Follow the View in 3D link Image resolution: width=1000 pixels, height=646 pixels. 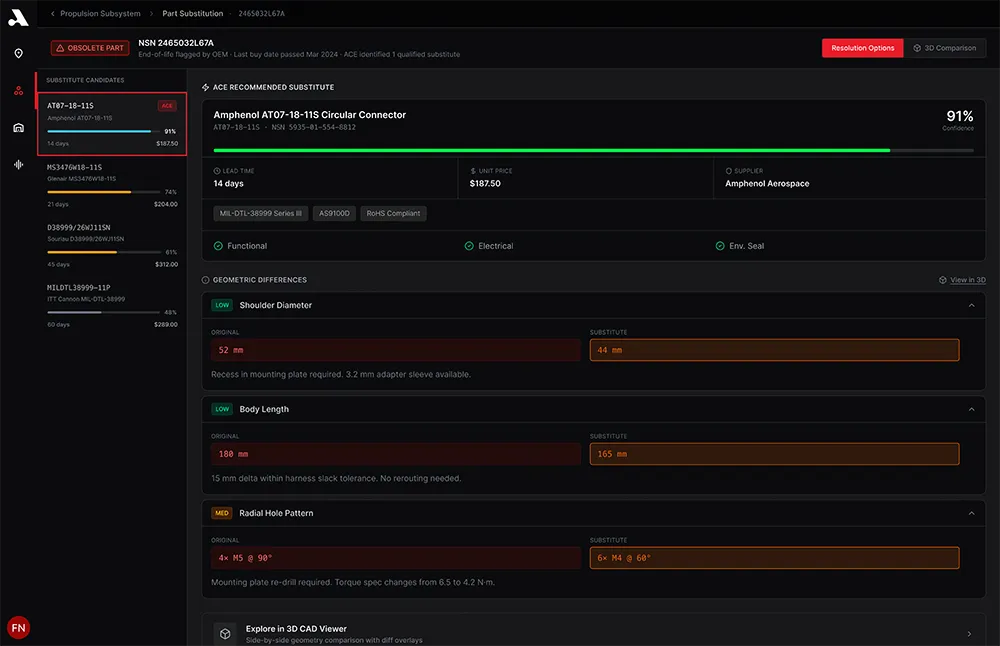pyautogui.click(x=967, y=280)
